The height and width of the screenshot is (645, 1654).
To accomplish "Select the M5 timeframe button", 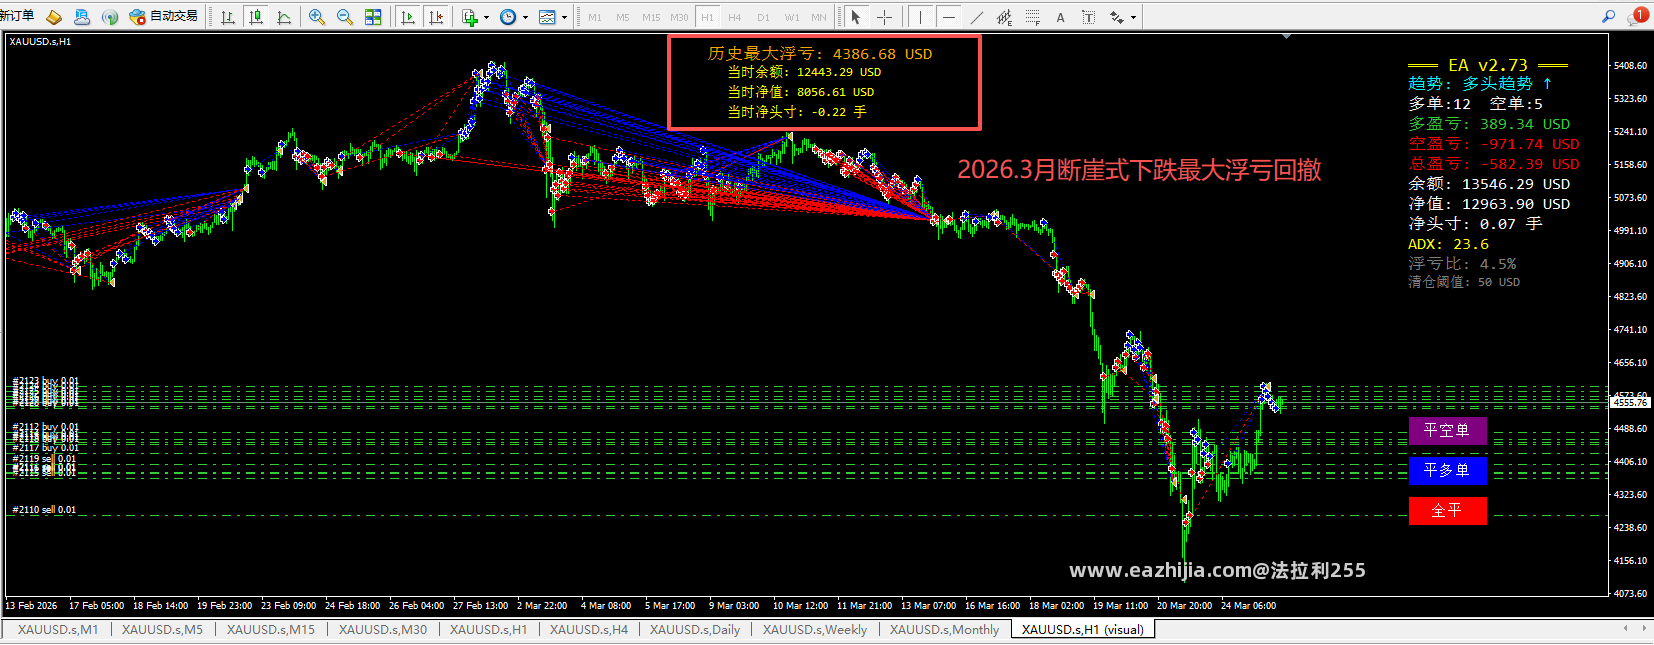I will 623,17.
